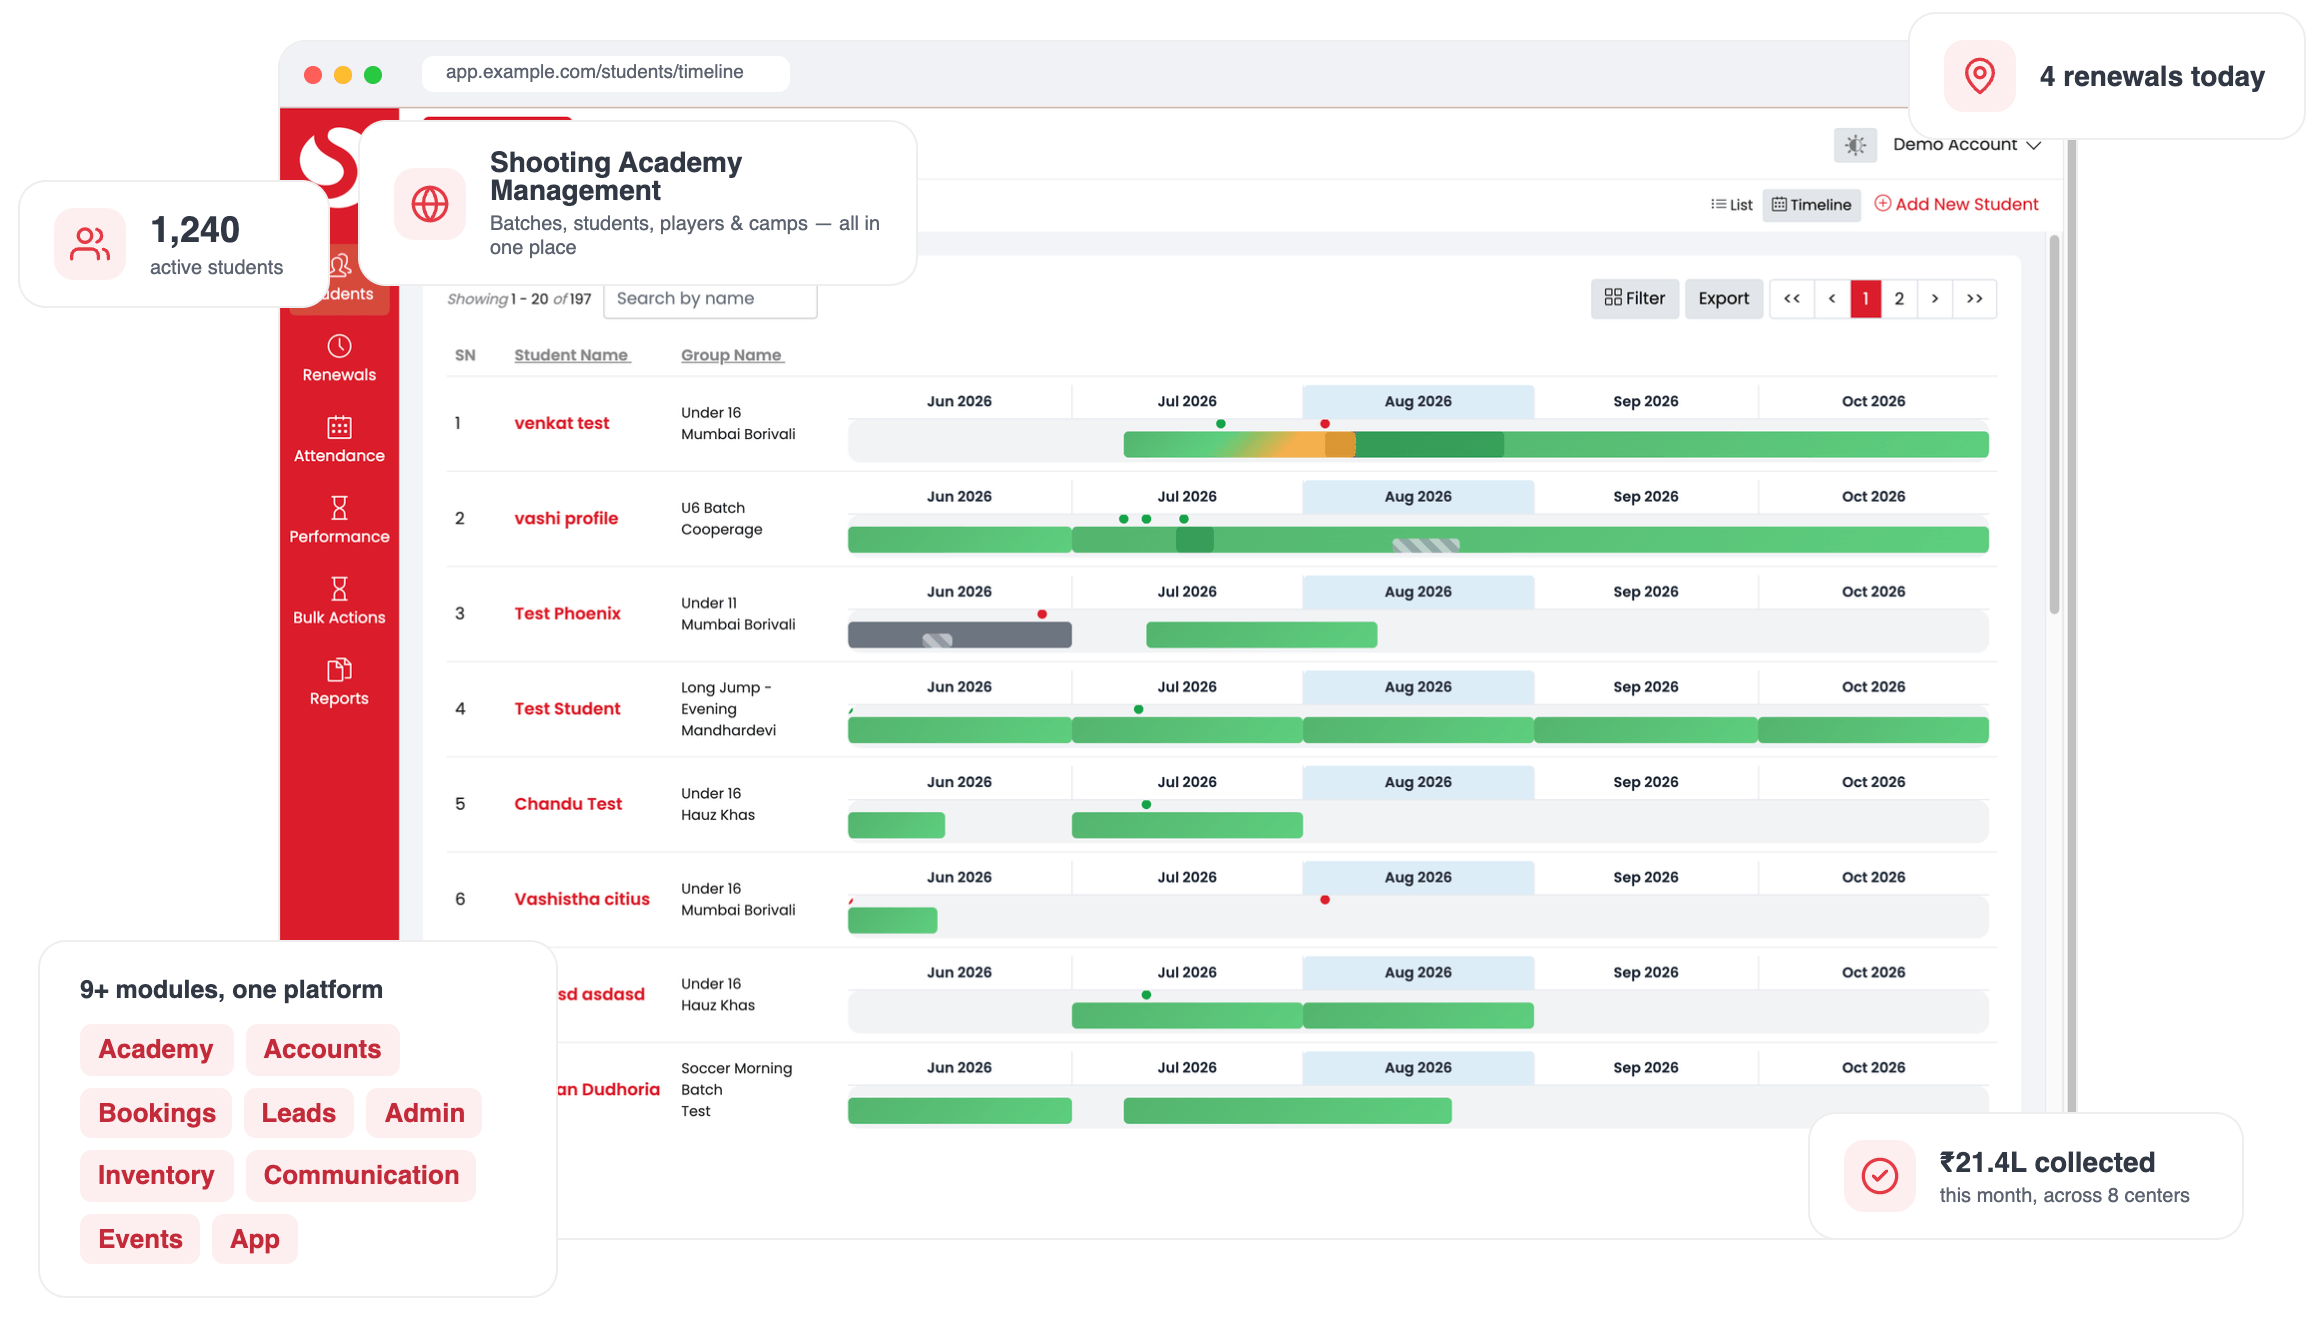
Task: Go to the previous page arrow
Action: 1831,298
